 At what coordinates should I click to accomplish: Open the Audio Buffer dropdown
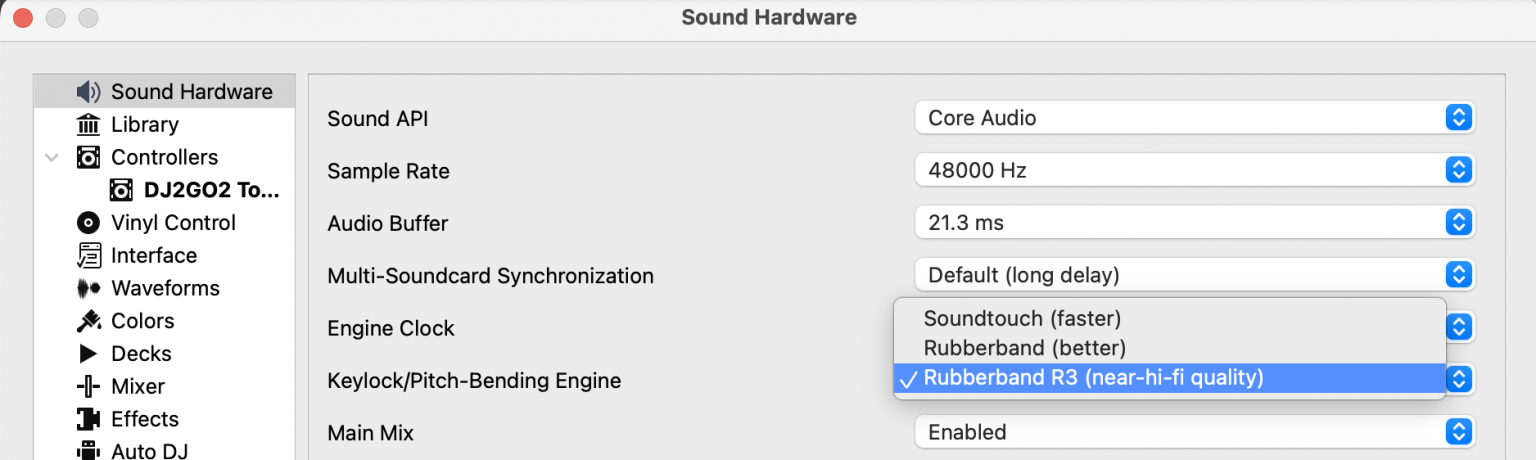coord(1194,223)
